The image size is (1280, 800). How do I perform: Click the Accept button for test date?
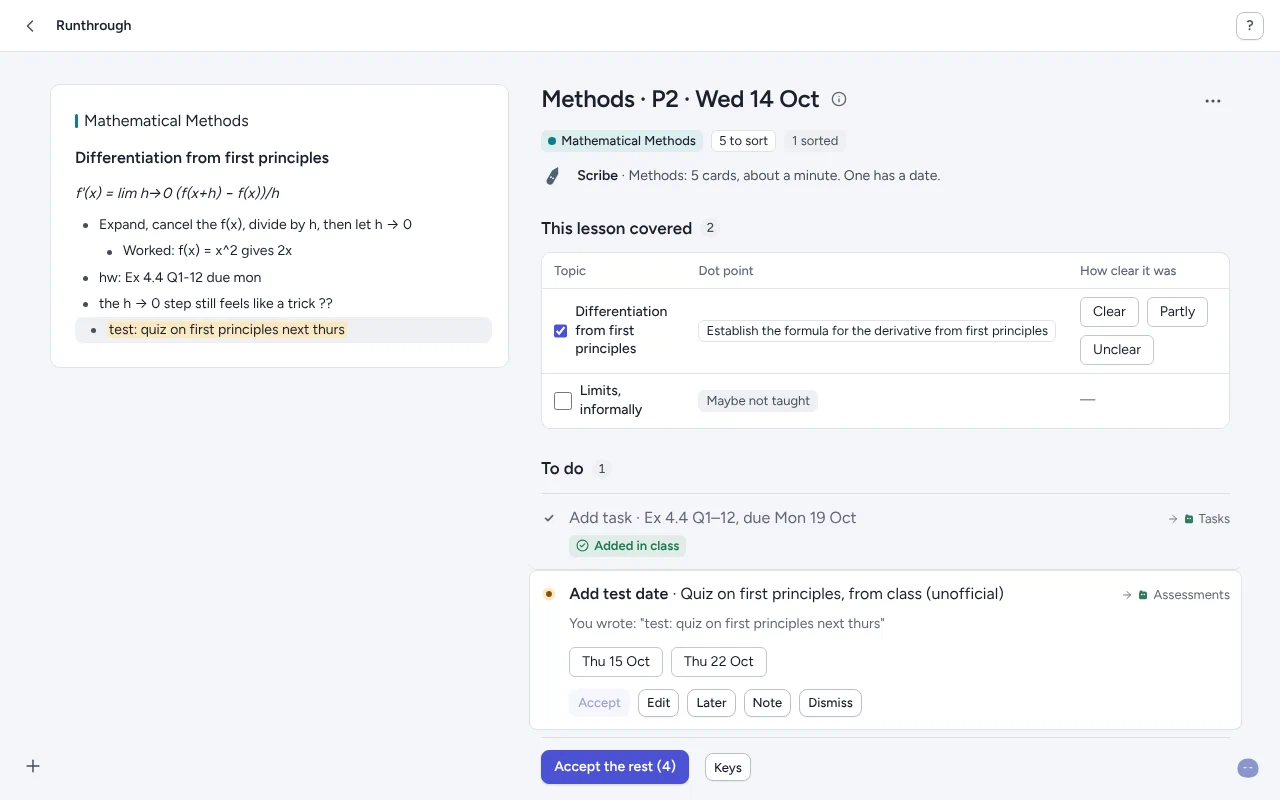[599, 703]
